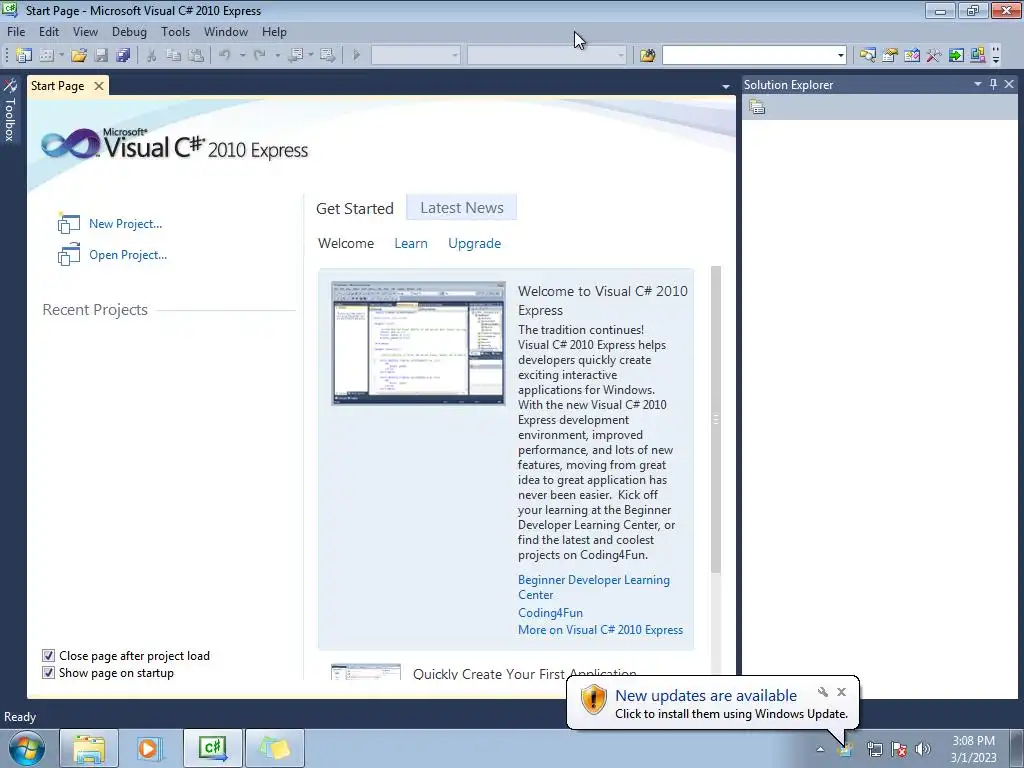This screenshot has width=1024, height=768.
Task: Expand the Add New Item dropdown arrow
Action: (61, 56)
